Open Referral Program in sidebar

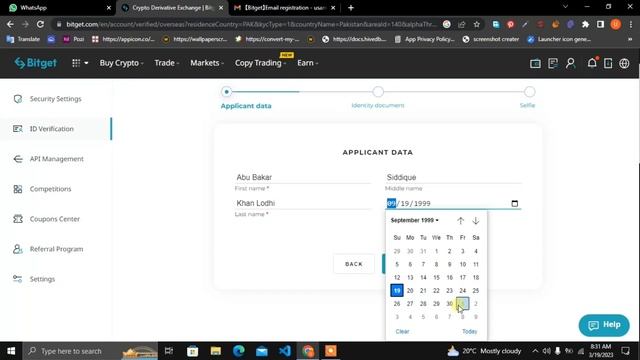click(56, 249)
